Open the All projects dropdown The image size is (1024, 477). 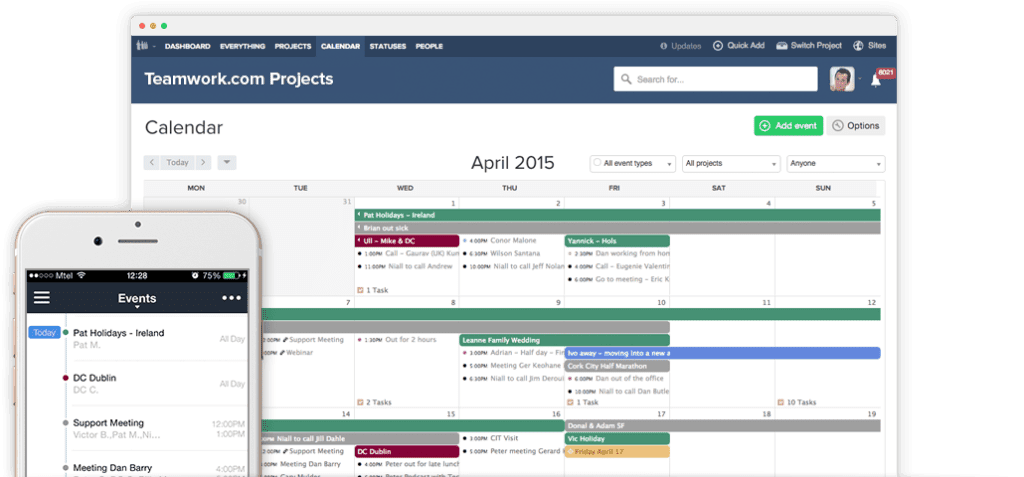[731, 163]
